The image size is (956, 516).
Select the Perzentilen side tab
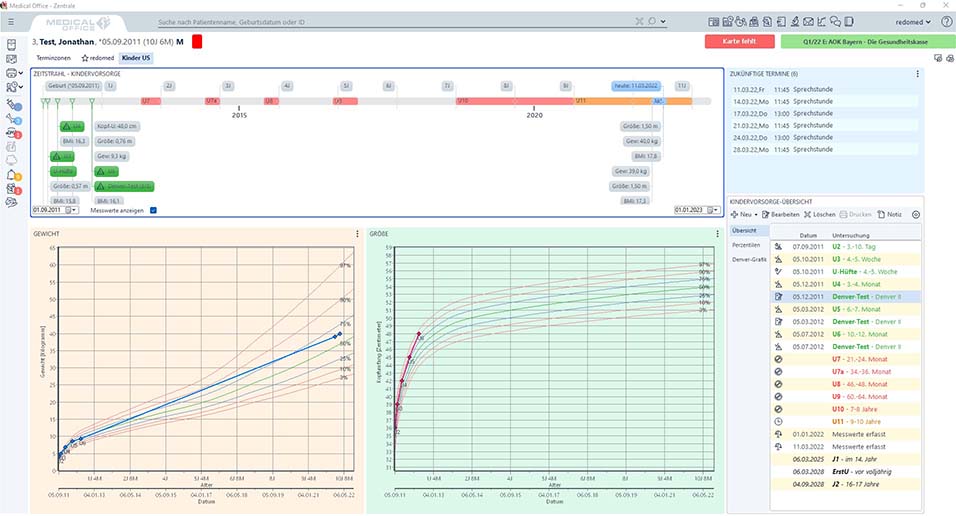pyautogui.click(x=746, y=245)
